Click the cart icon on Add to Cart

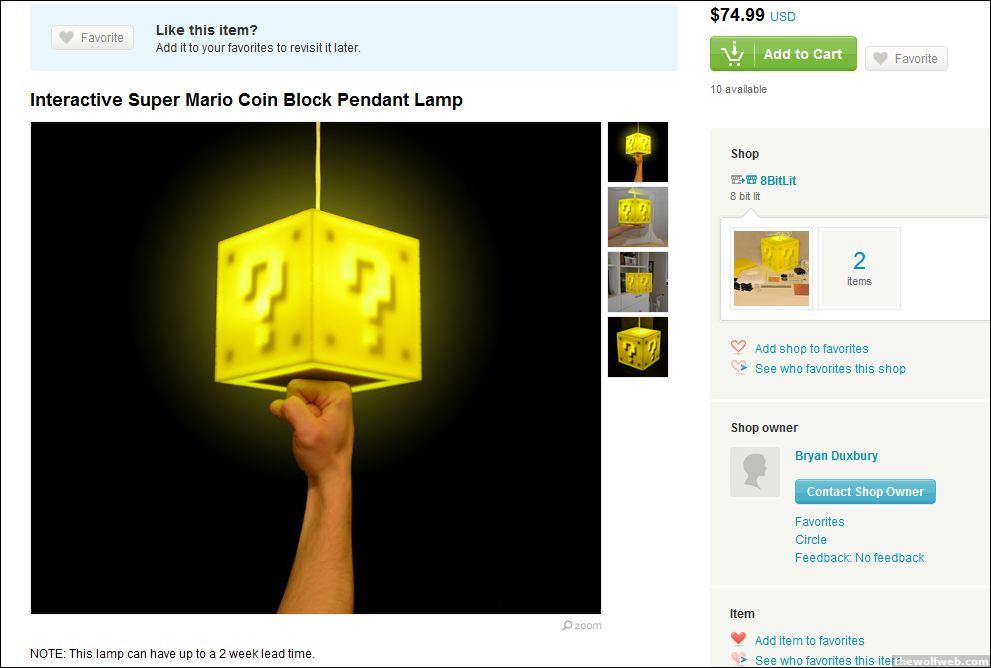(733, 54)
